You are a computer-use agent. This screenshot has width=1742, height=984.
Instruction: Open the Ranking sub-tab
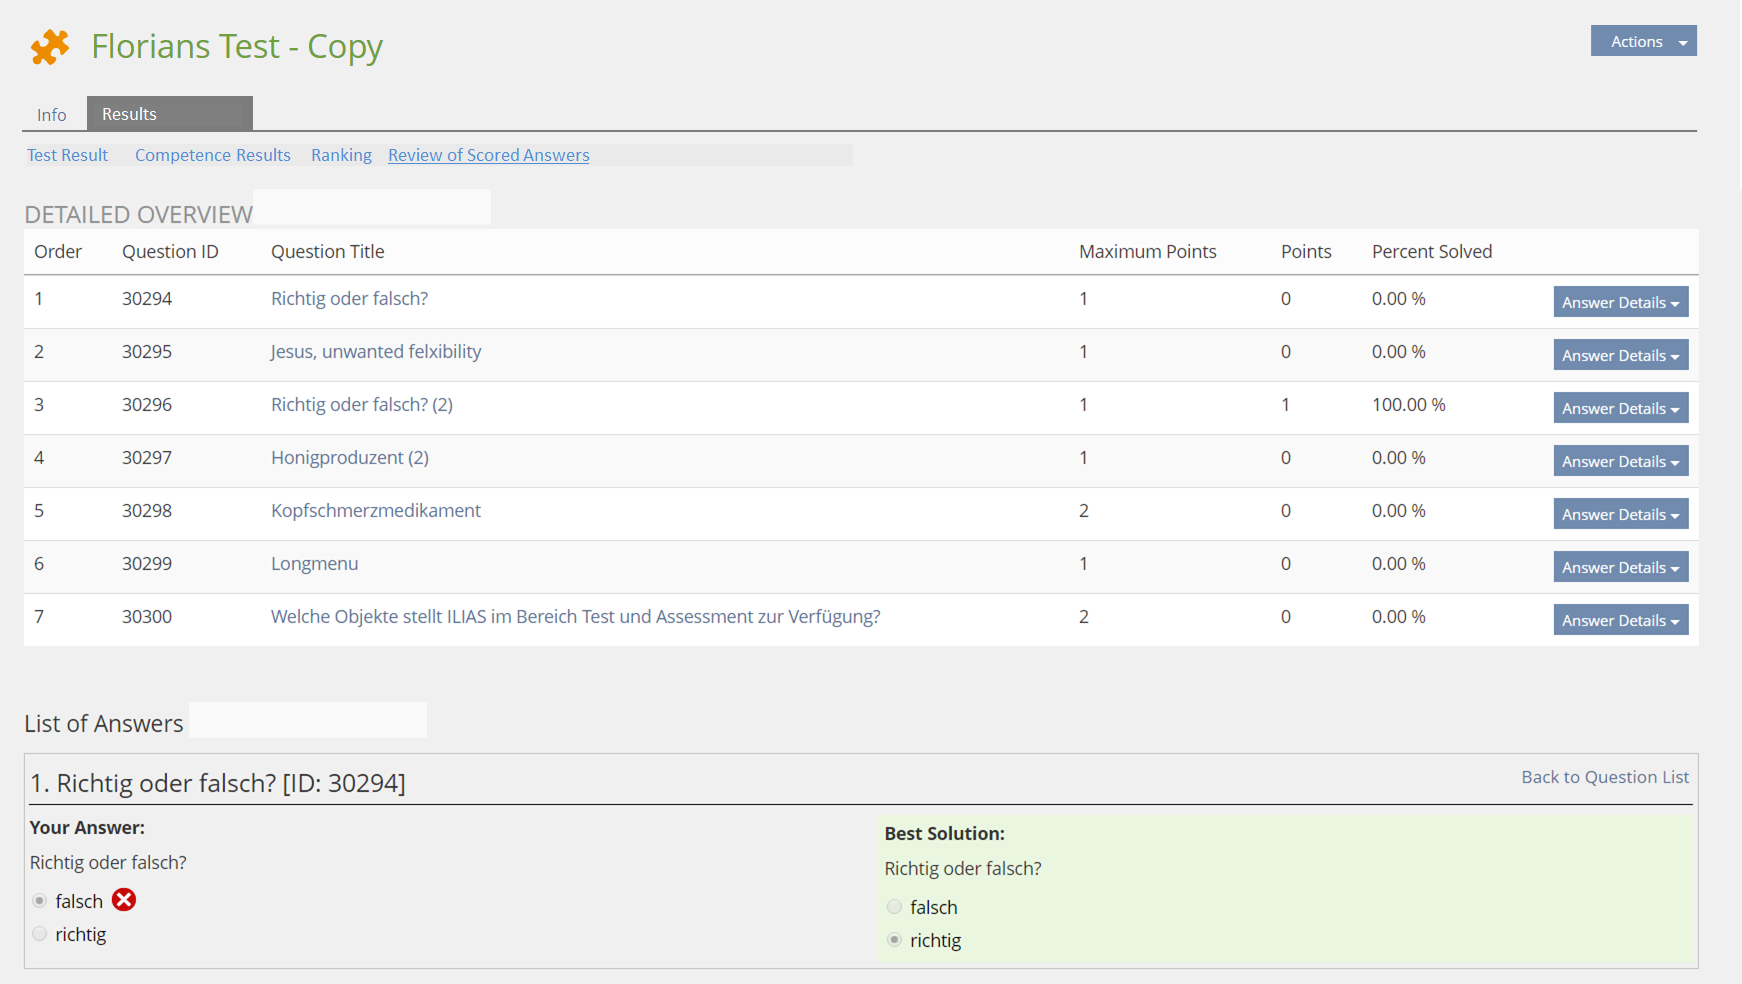(x=341, y=155)
